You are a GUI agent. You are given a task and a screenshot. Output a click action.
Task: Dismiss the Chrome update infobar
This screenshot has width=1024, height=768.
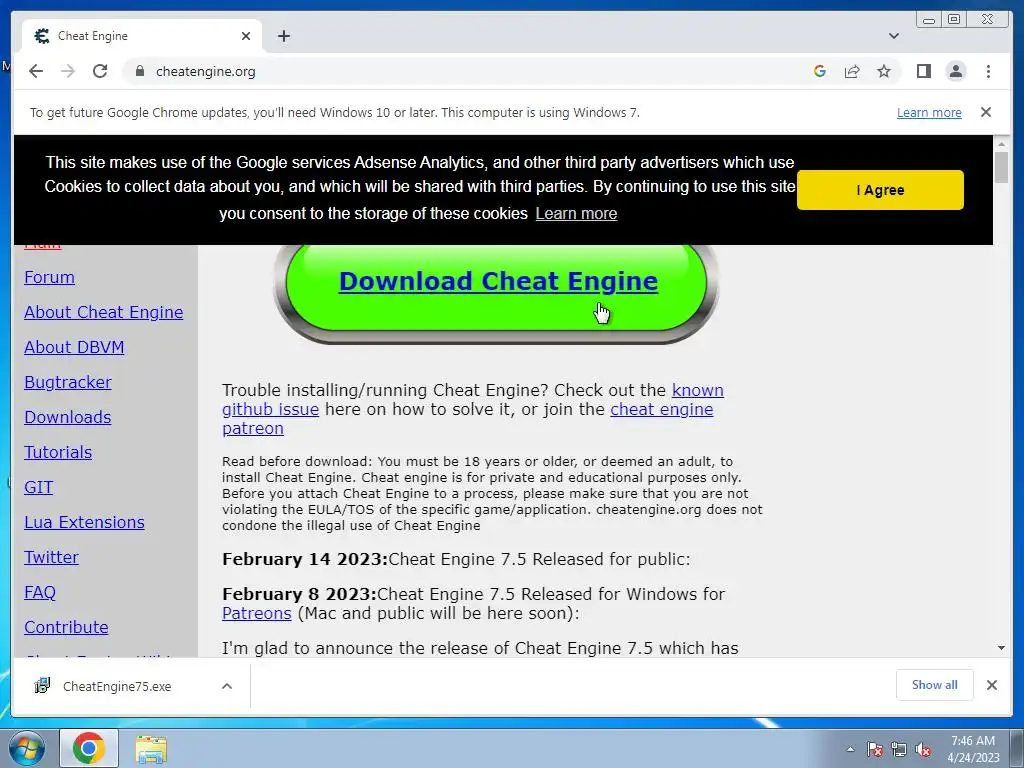click(986, 112)
